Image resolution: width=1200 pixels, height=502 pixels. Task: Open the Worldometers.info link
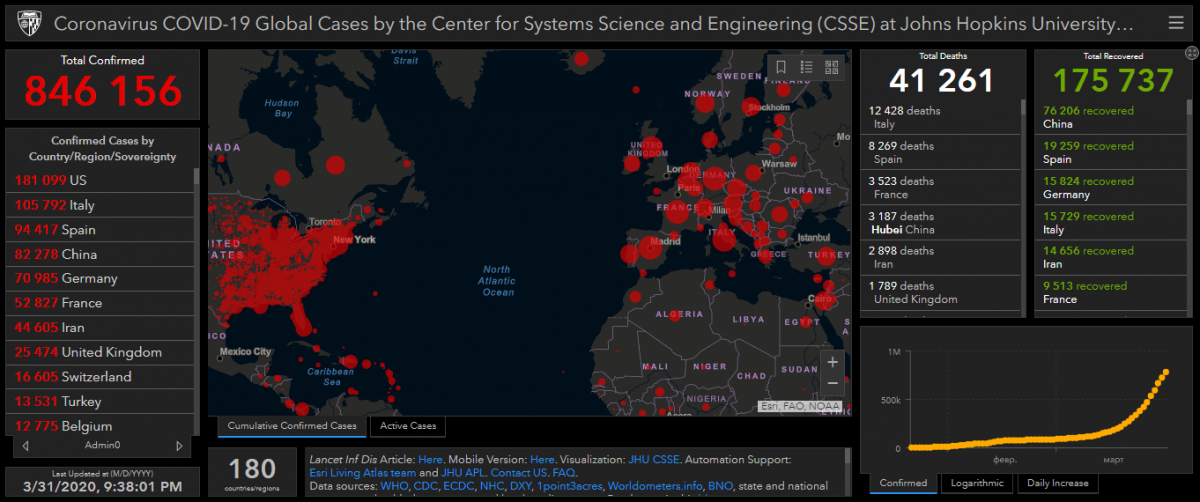click(x=655, y=485)
